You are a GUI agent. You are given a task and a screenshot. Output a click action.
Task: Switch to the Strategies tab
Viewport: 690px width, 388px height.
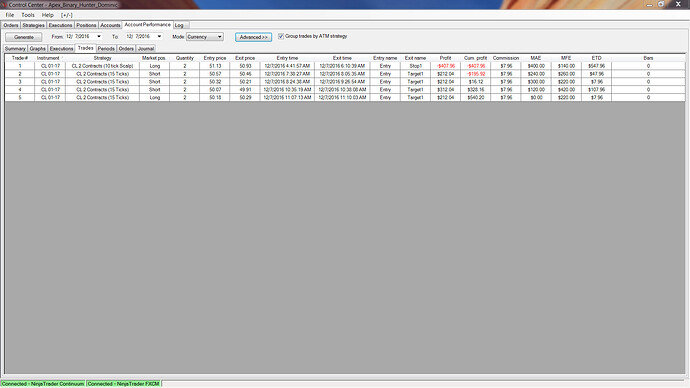pyautogui.click(x=33, y=25)
